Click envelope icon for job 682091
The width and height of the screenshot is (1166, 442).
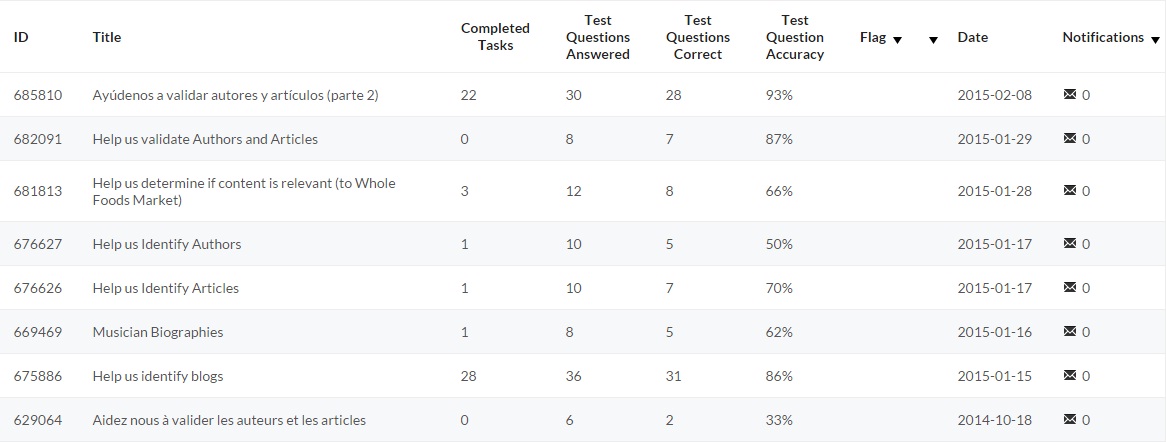(x=1070, y=139)
